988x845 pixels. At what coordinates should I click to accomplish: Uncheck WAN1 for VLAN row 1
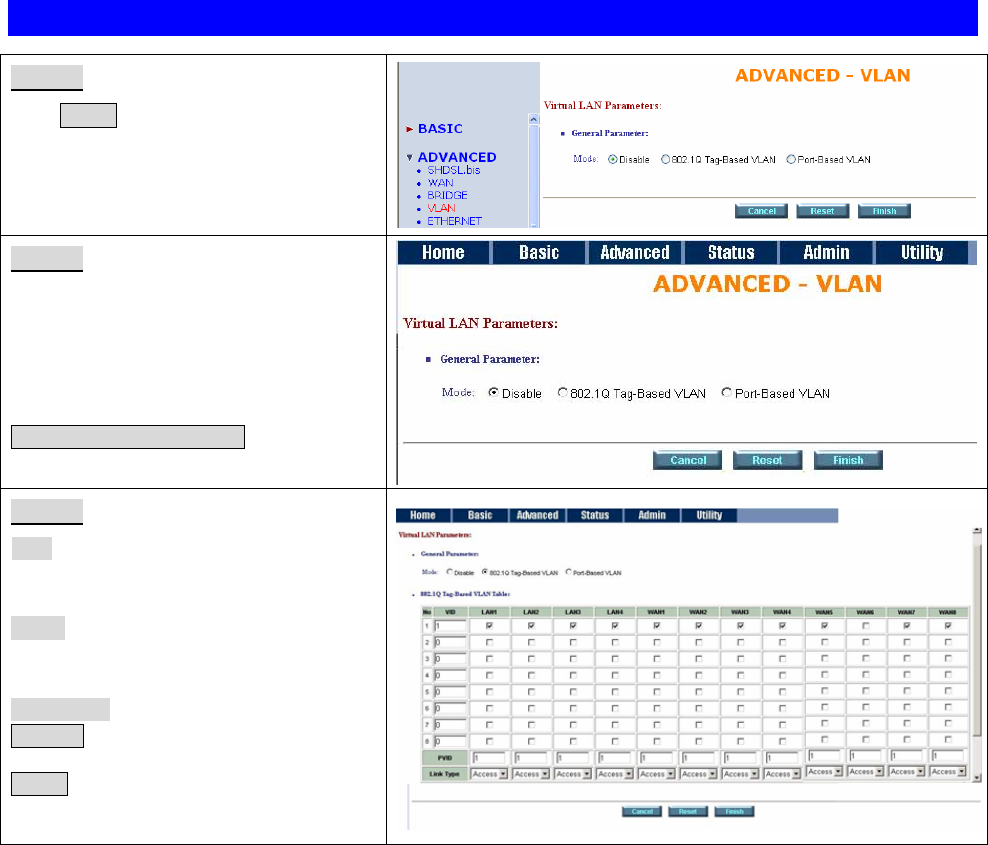[657, 626]
